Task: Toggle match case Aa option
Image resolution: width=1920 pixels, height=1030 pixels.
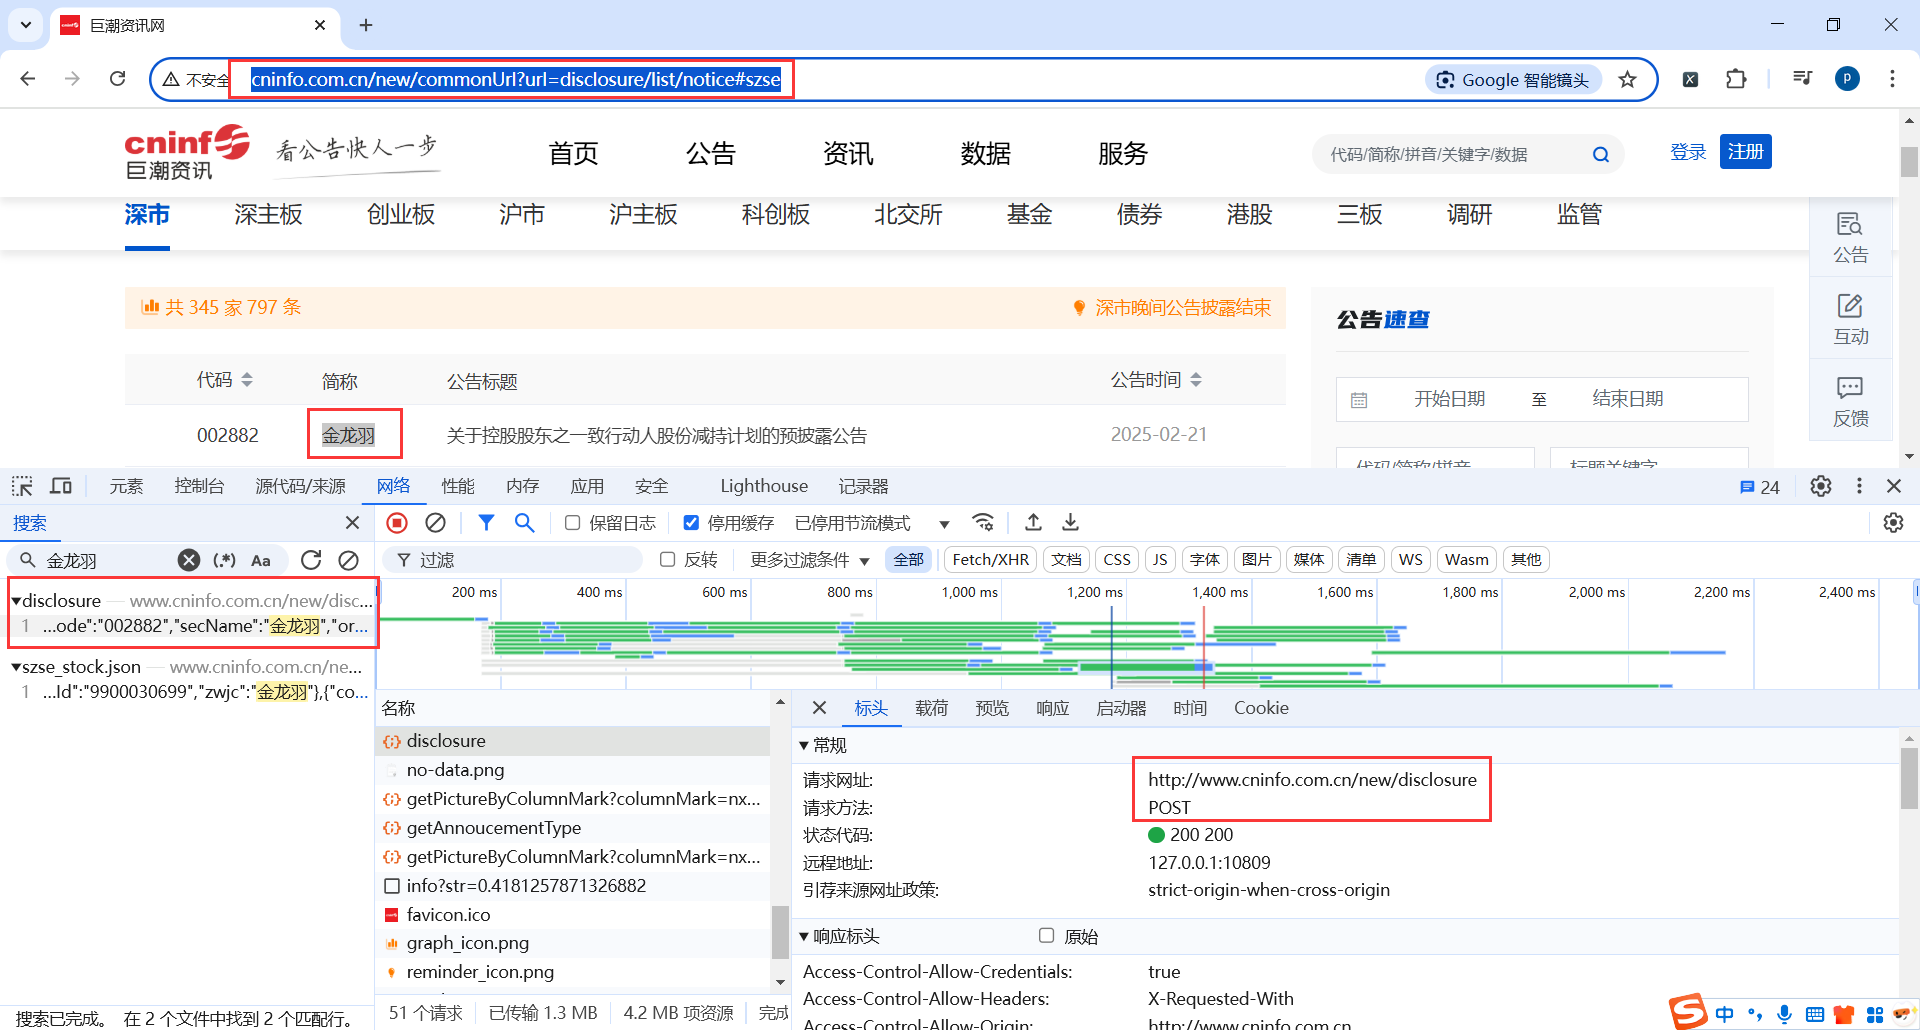Action: [261, 560]
